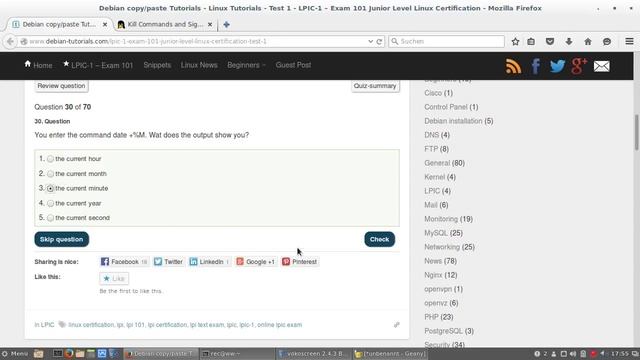
Task: Click the Like star button
Action: coord(114,278)
